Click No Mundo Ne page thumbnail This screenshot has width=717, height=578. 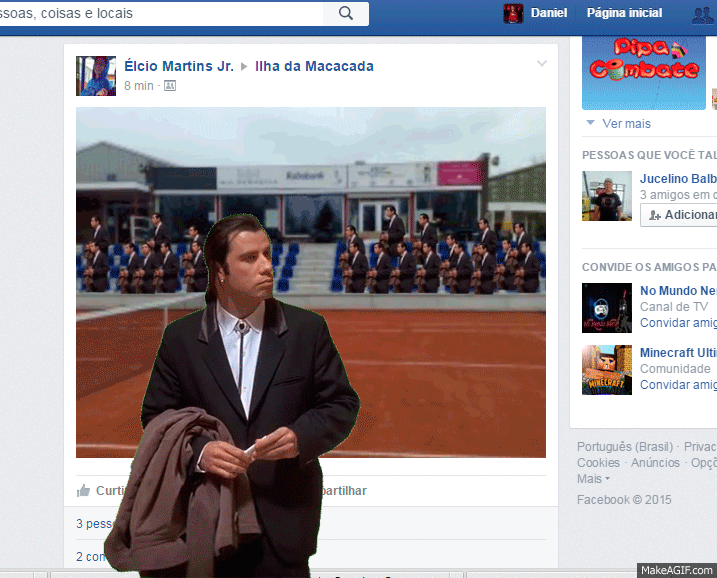tap(607, 308)
